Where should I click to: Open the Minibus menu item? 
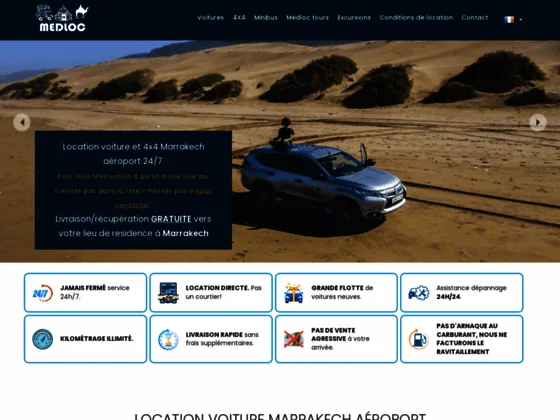[266, 18]
